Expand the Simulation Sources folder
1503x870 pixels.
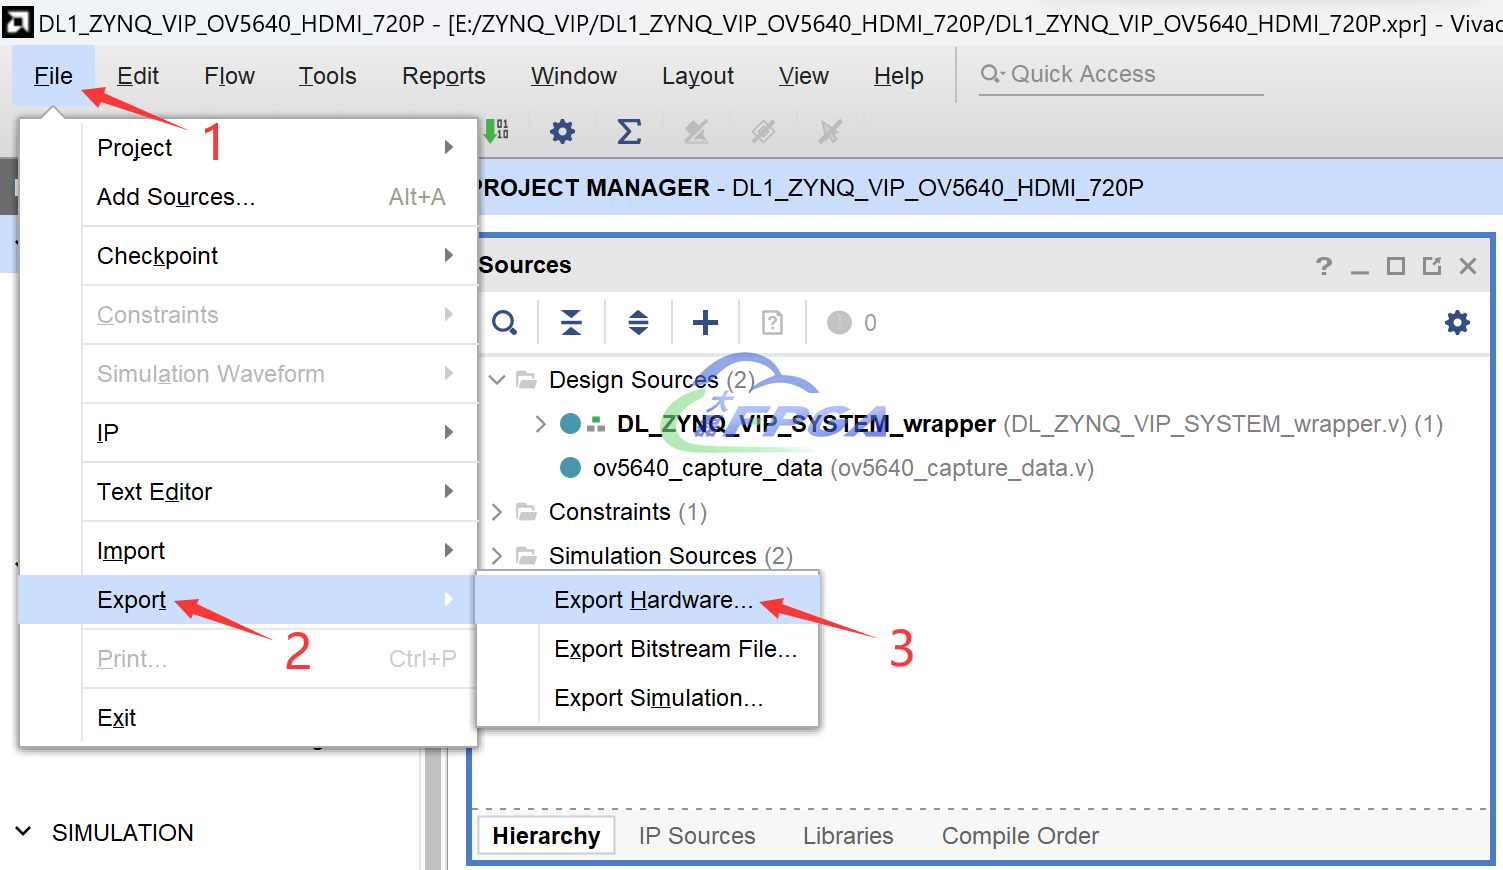tap(497, 555)
